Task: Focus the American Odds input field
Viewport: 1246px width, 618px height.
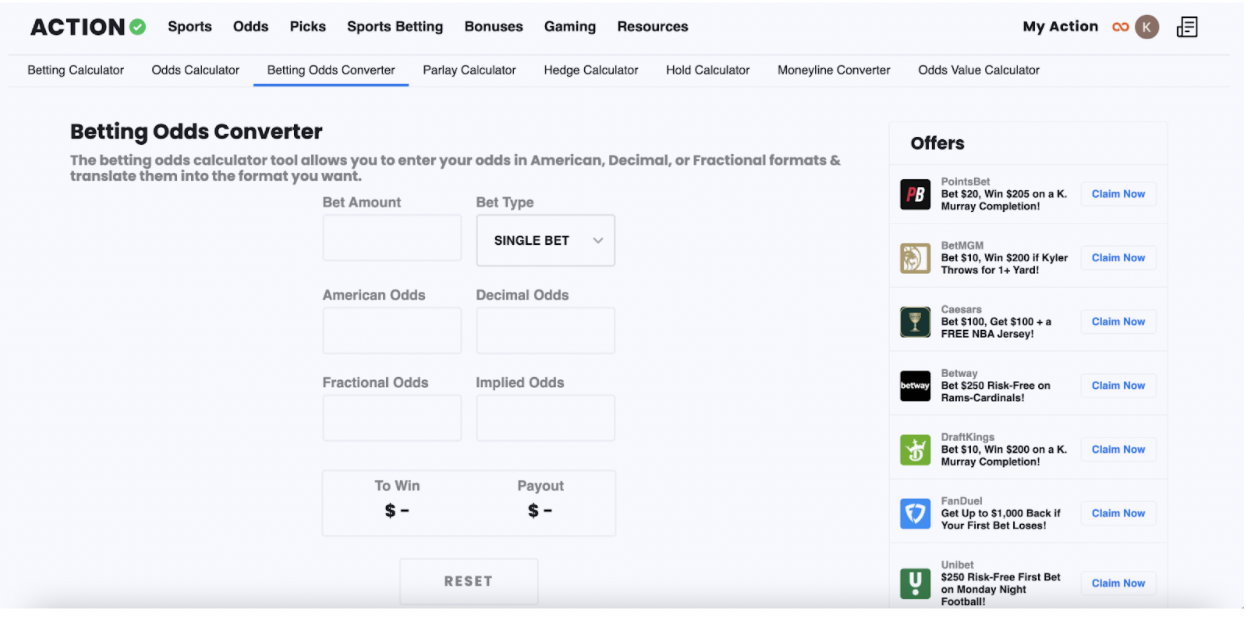Action: click(x=392, y=331)
